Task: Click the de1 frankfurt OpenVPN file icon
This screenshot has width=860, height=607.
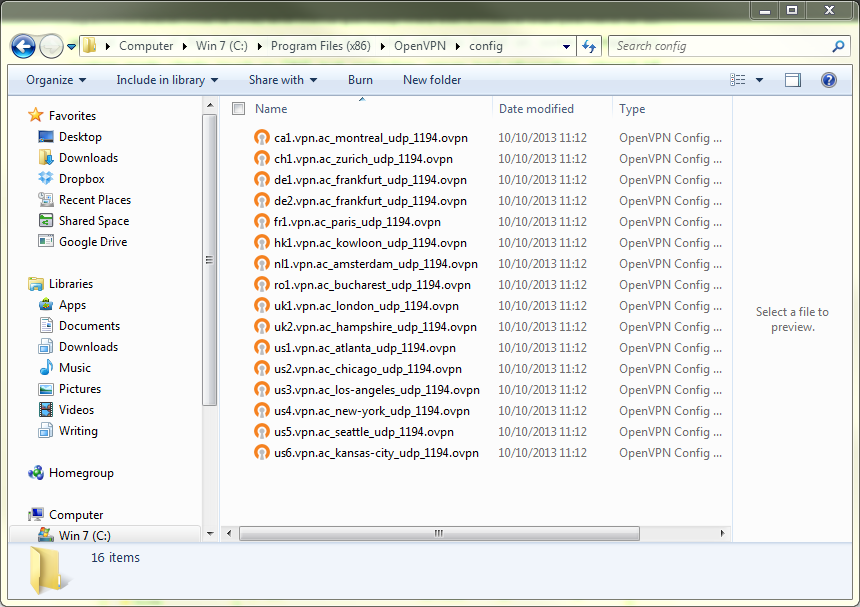Action: click(x=262, y=179)
